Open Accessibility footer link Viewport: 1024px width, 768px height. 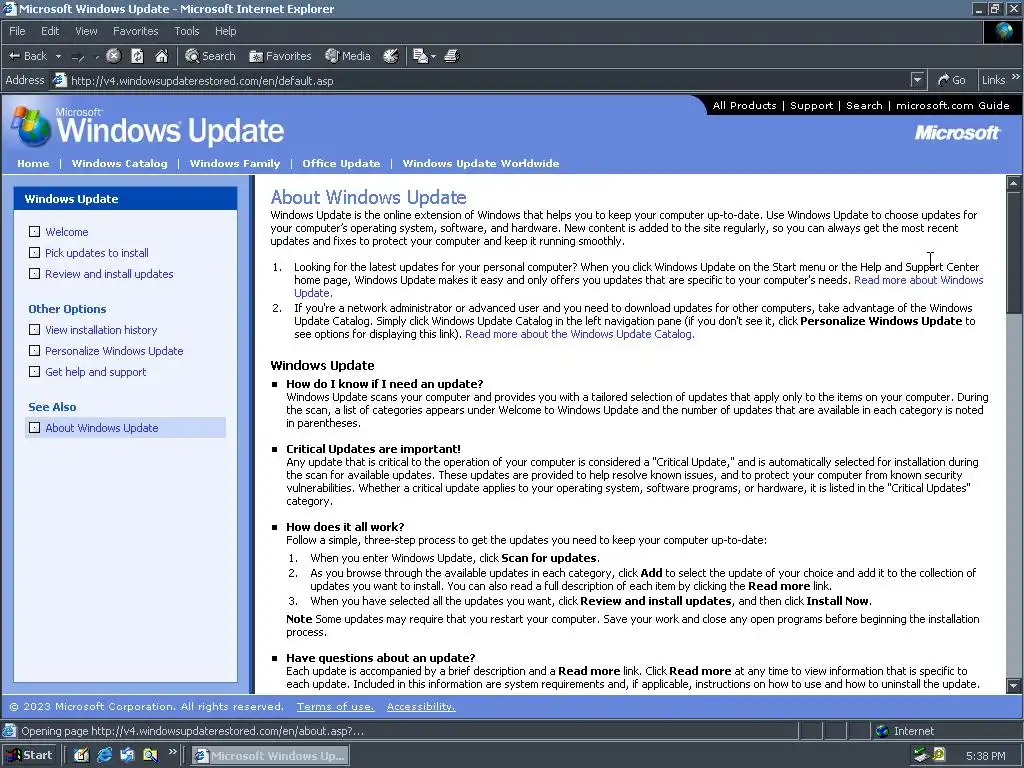click(421, 707)
